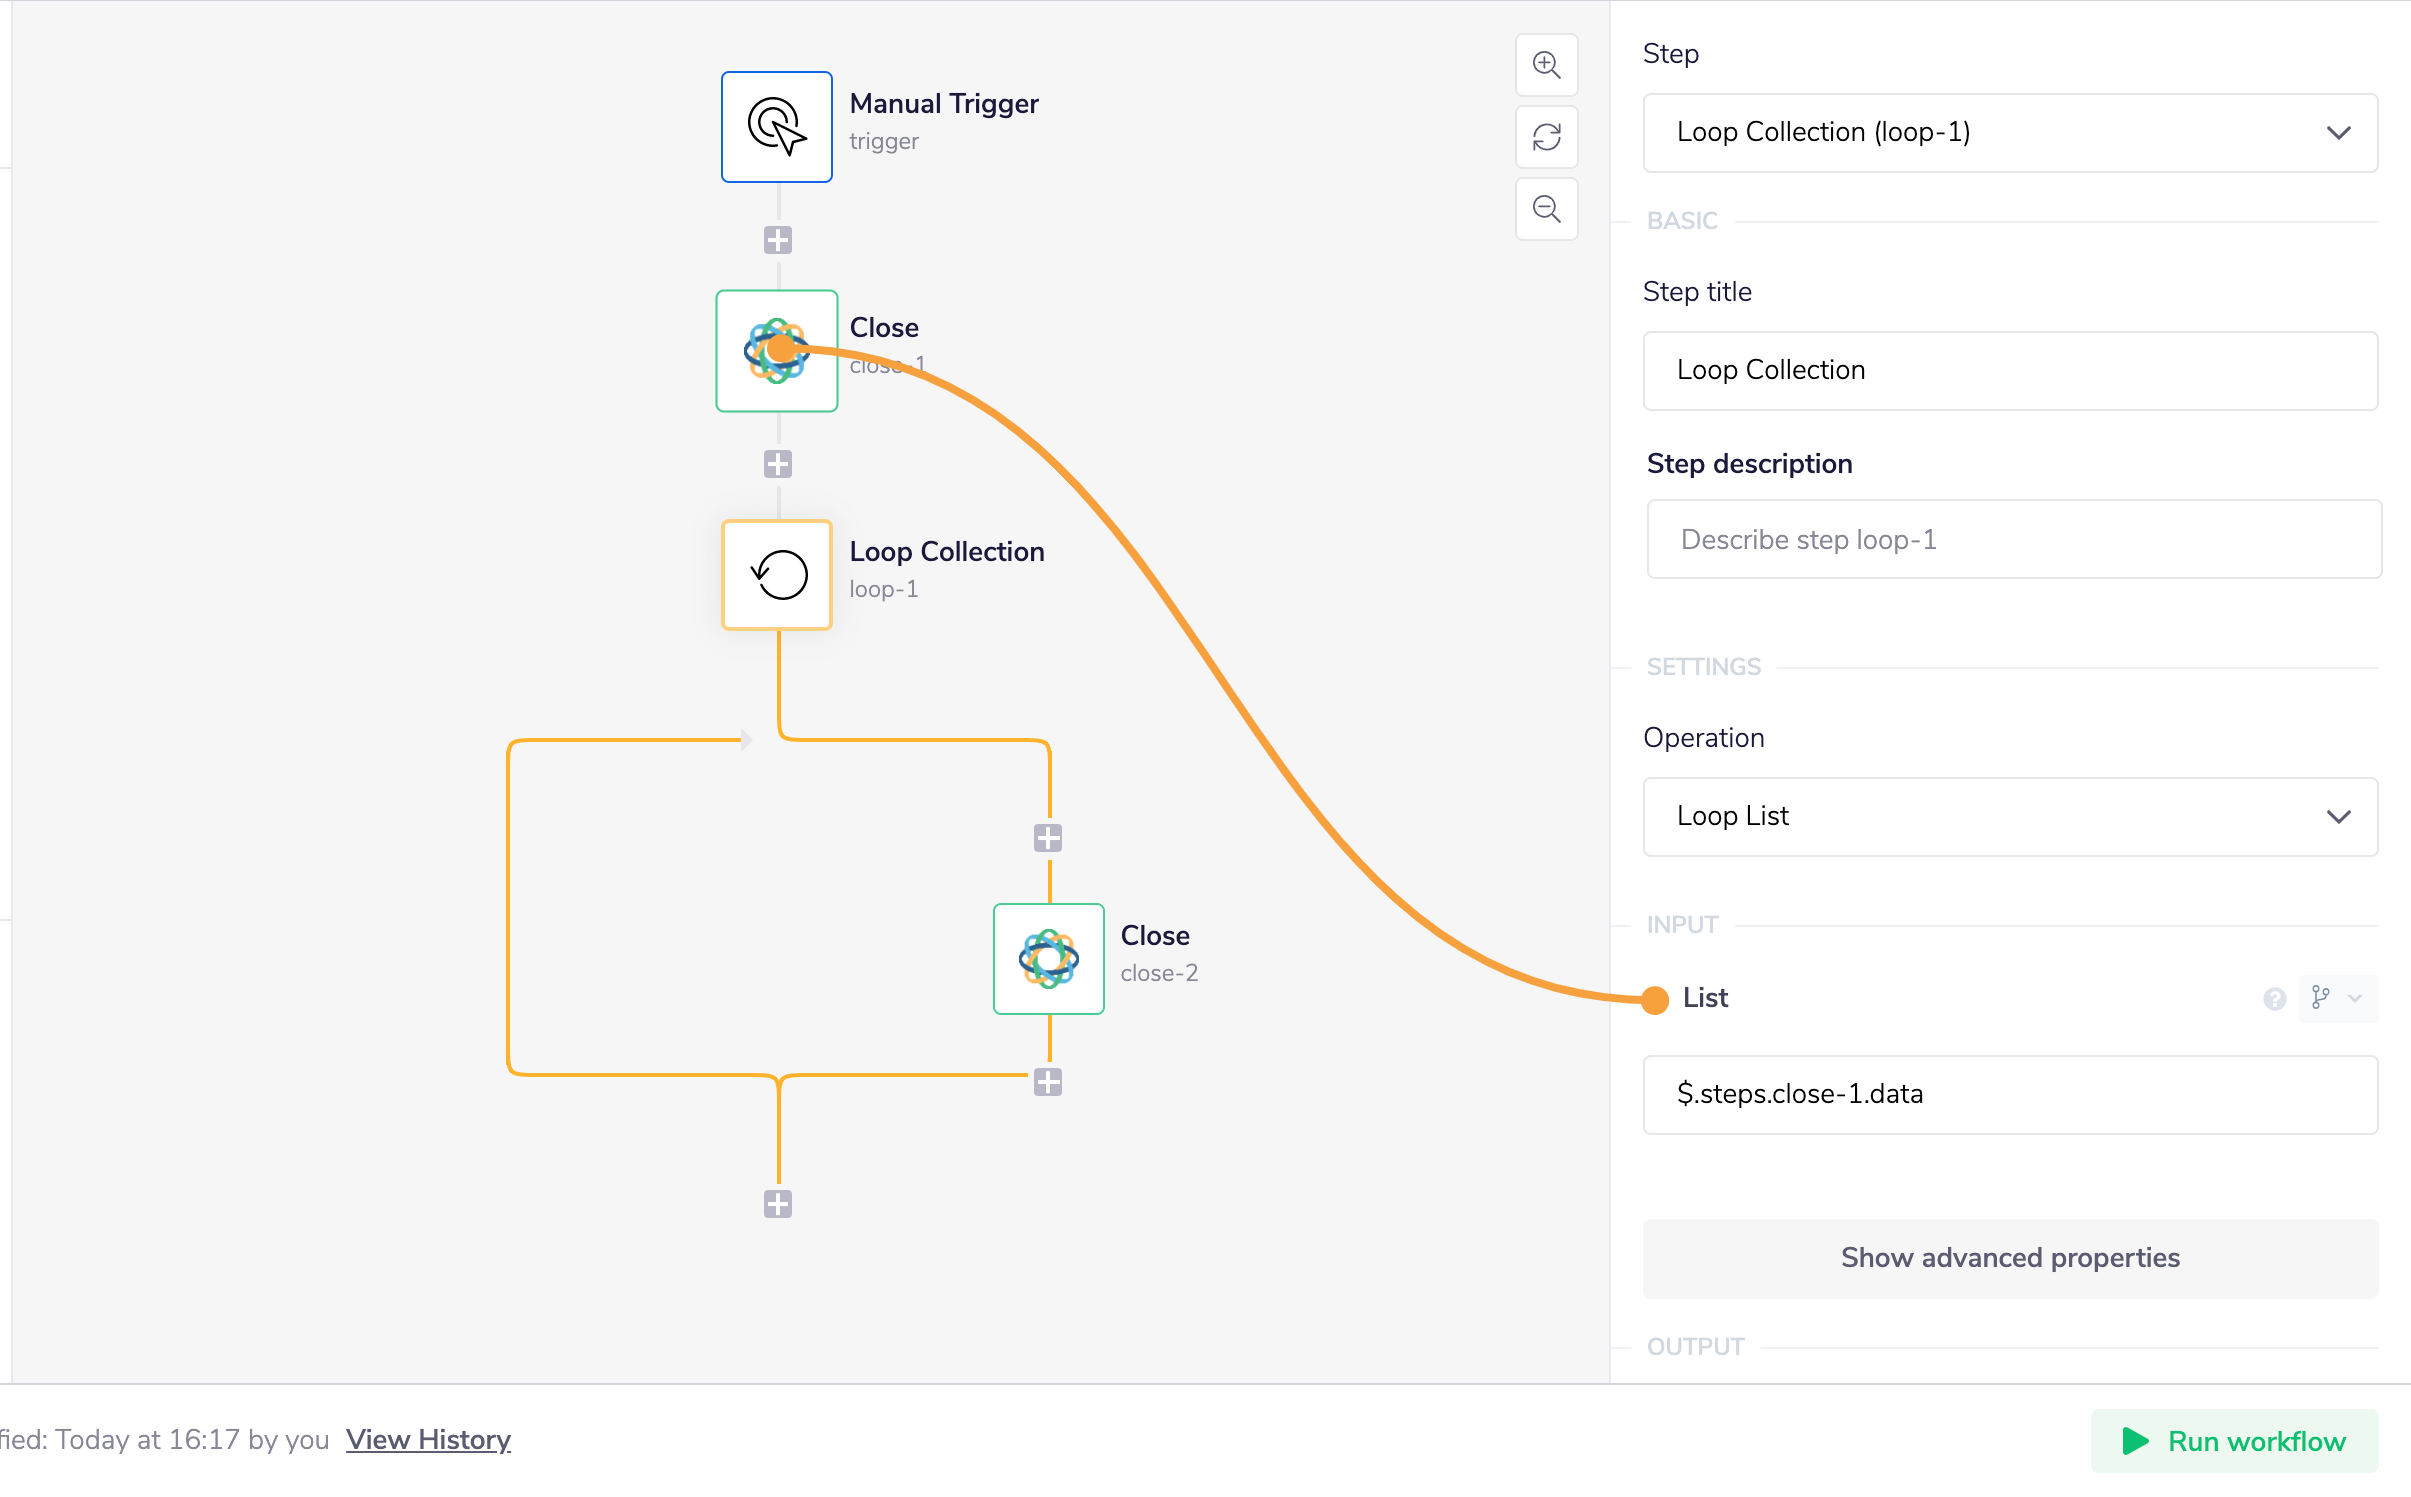Add step below Manual Trigger with plus
Viewport: 2411px width, 1497px height.
pyautogui.click(x=777, y=240)
